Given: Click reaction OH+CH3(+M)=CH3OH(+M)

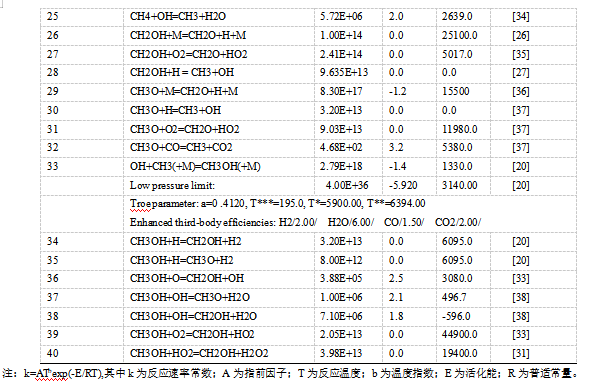Looking at the screenshot, I should click(195, 166).
